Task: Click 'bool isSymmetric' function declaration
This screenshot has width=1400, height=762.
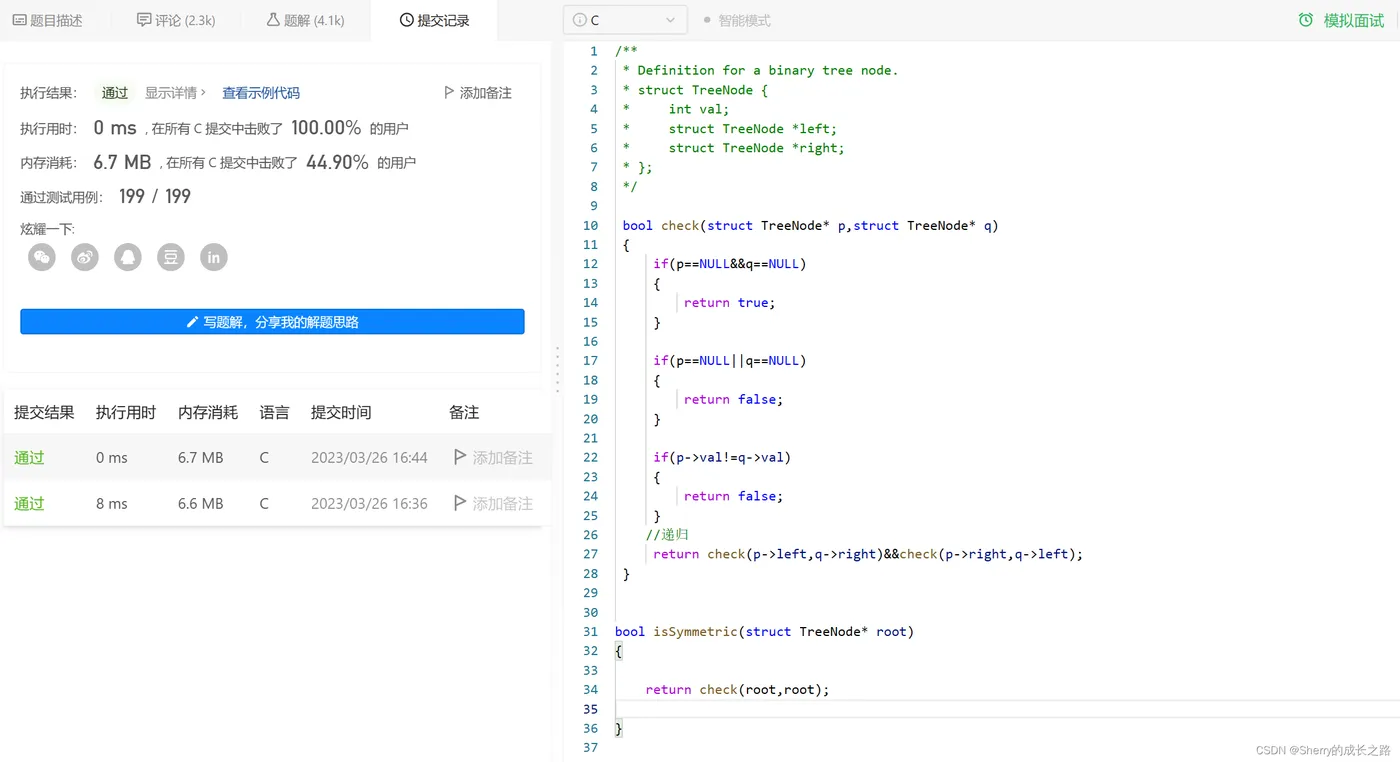Action: tap(764, 631)
